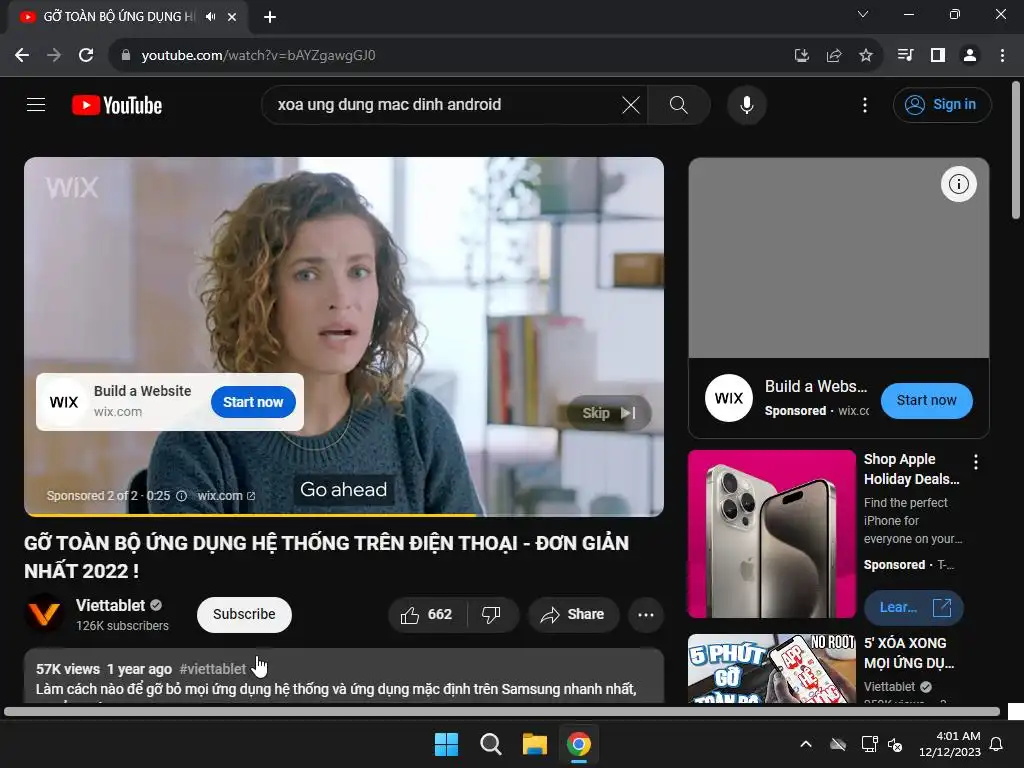The height and width of the screenshot is (768, 1024).
Task: Go back to the previous page
Action: [x=22, y=56]
